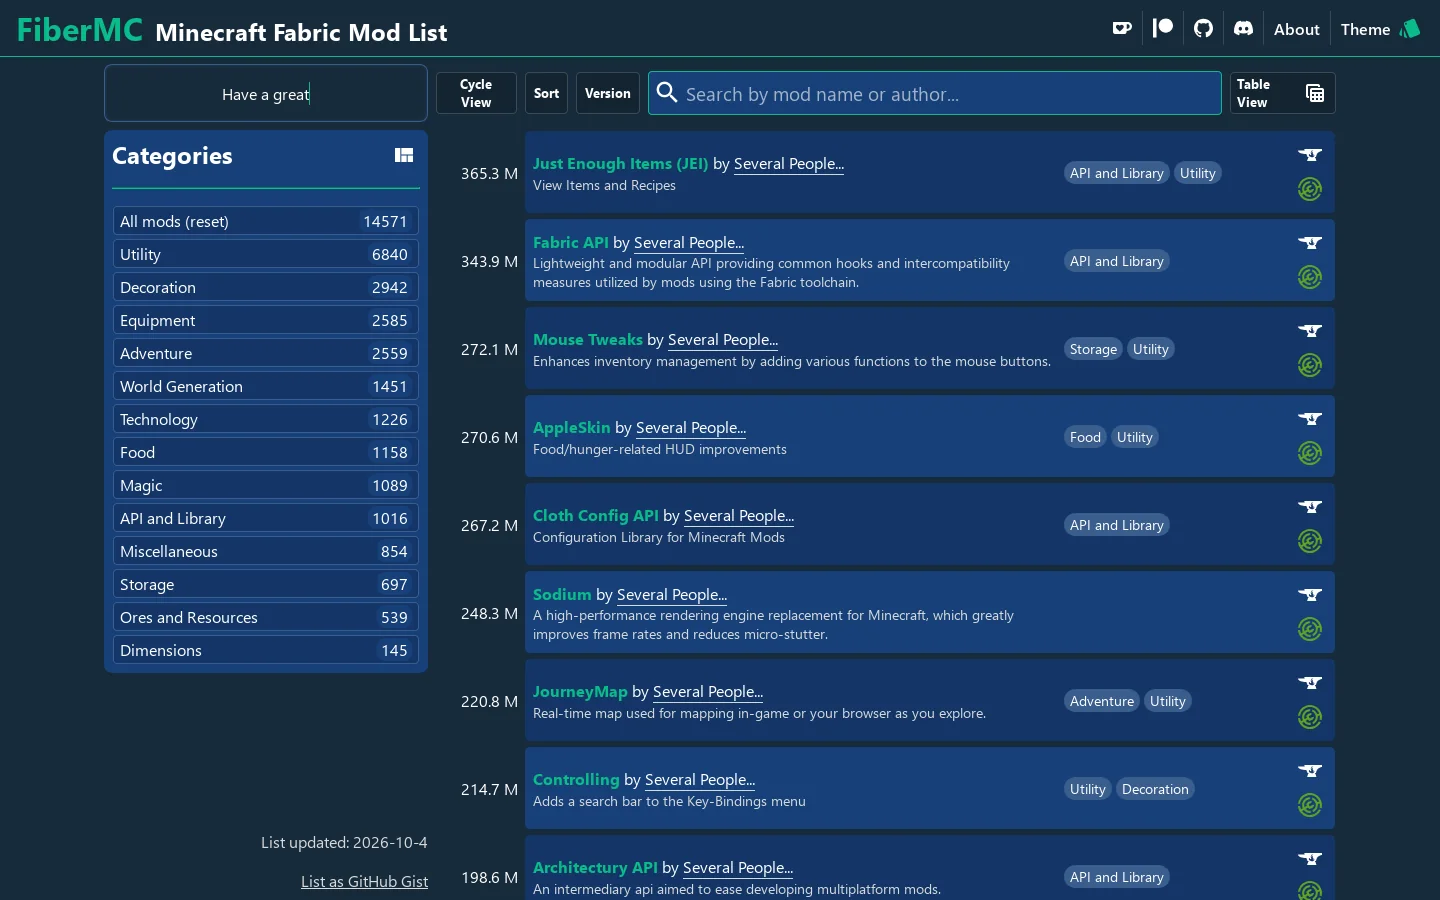This screenshot has height=900, width=1440.
Task: Click the Categories layout toggle icon
Action: [404, 155]
